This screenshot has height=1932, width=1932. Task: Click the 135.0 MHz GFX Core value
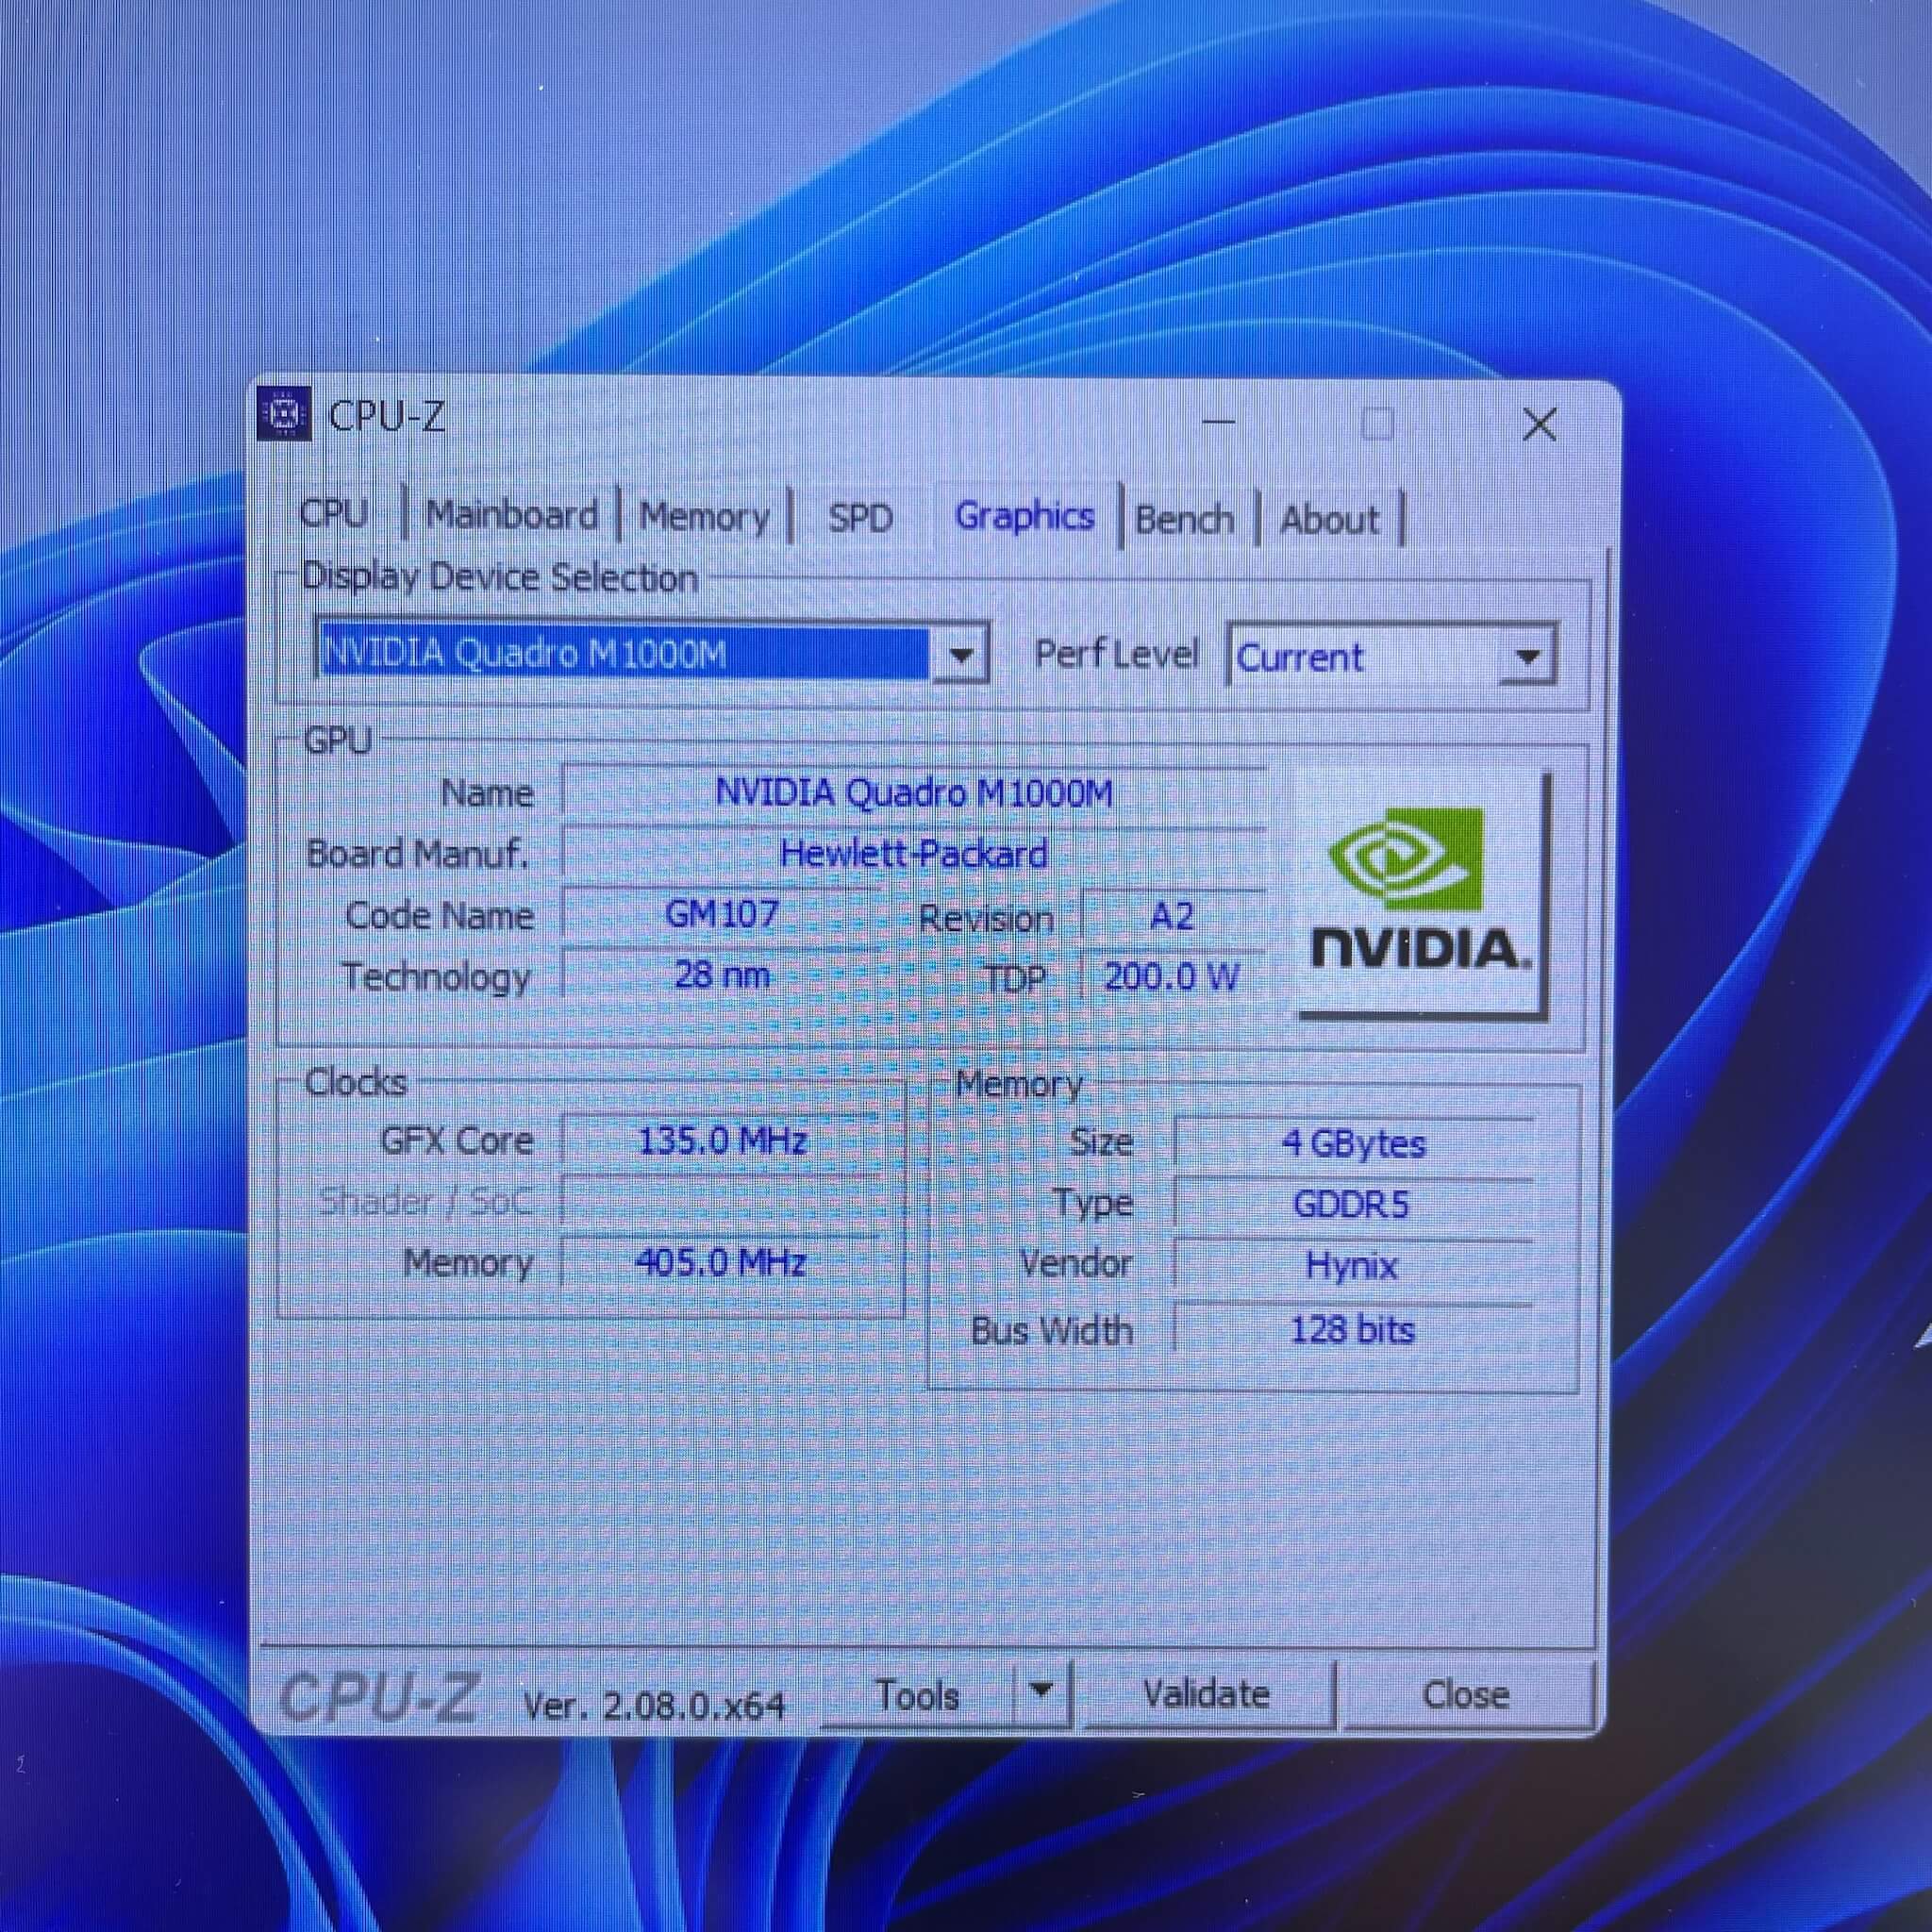722,1140
